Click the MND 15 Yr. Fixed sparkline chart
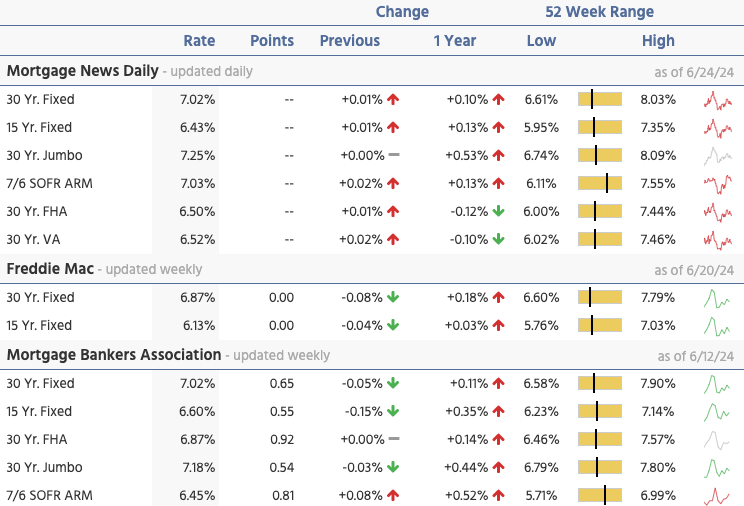 coord(718,128)
